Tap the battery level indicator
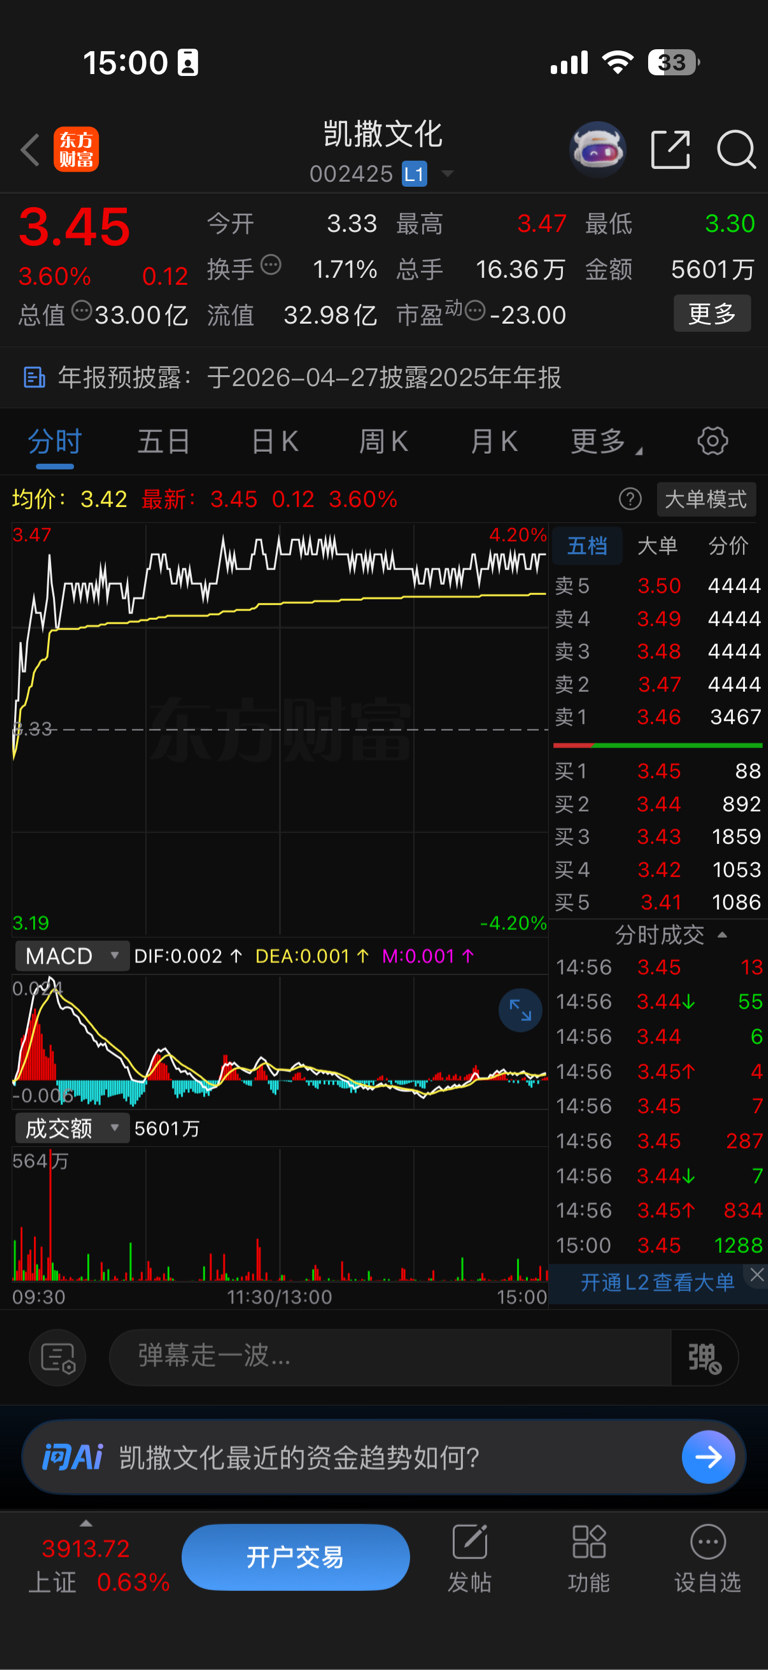Viewport: 768px width, 1670px height. [674, 63]
